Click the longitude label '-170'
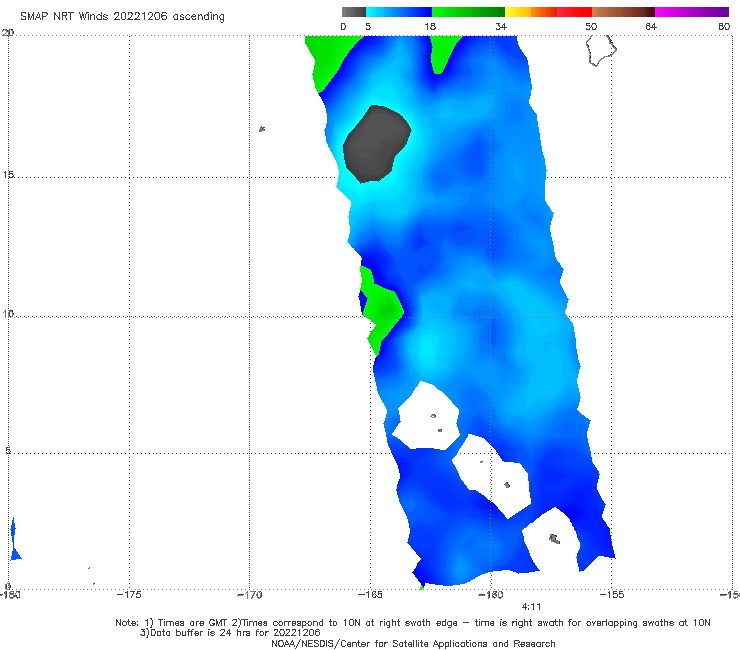The image size is (740, 650). tap(249, 595)
